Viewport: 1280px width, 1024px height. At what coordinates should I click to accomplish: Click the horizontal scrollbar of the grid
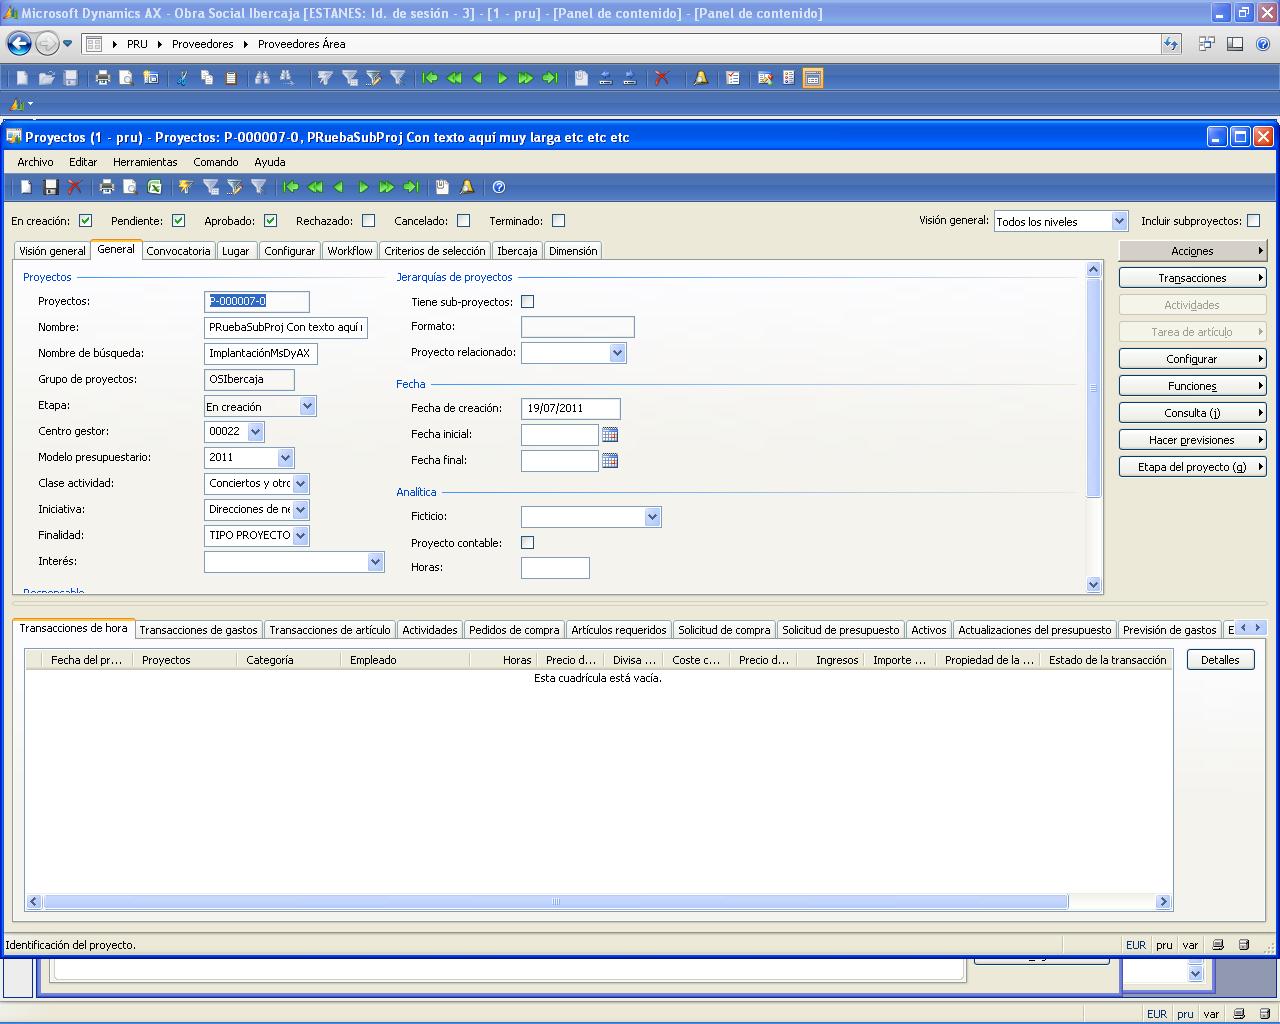pos(555,901)
